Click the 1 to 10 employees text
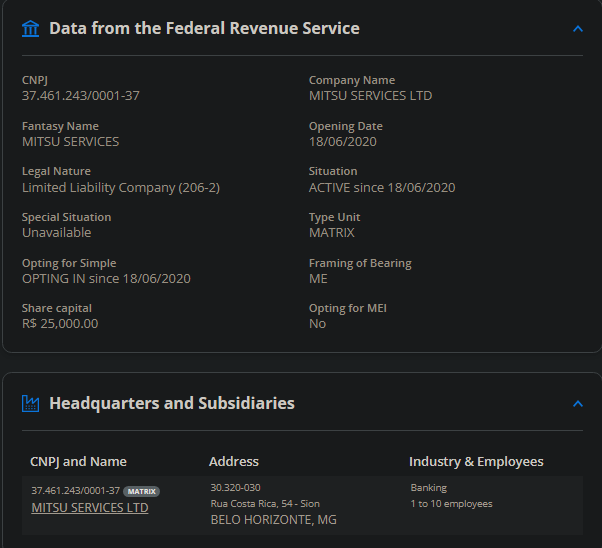 point(451,504)
